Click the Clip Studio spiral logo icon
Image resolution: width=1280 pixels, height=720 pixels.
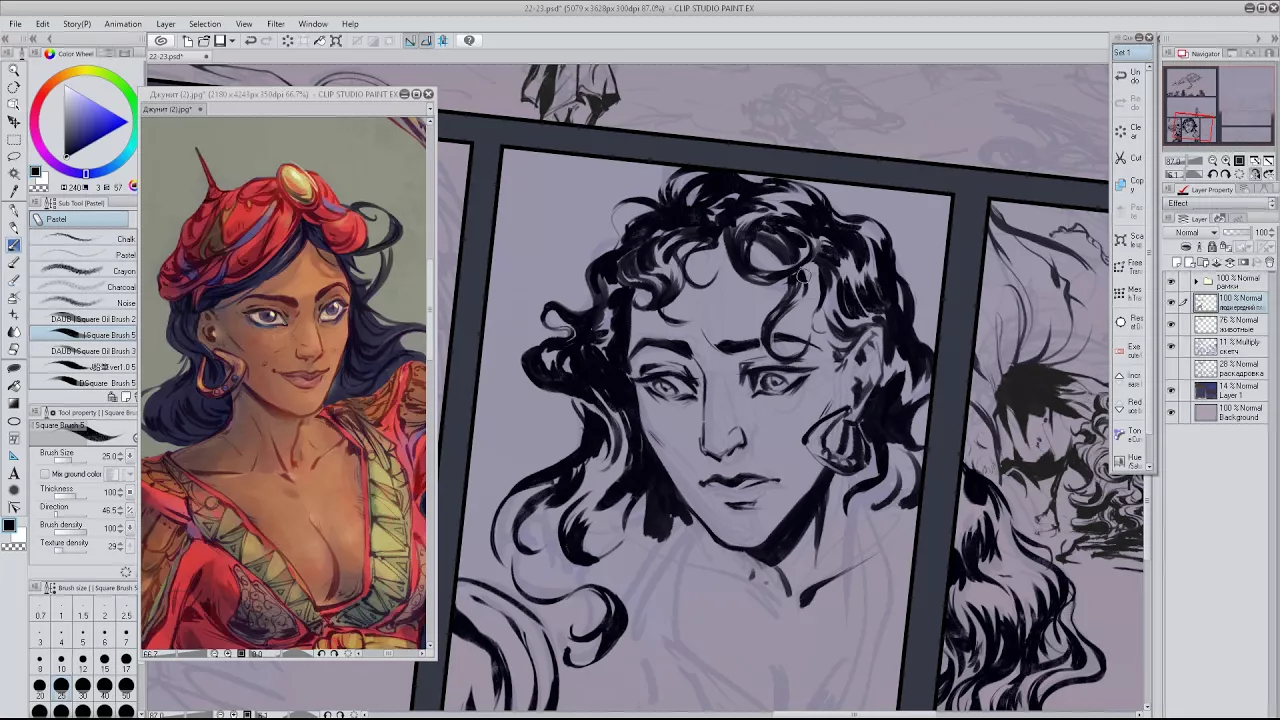(x=161, y=41)
